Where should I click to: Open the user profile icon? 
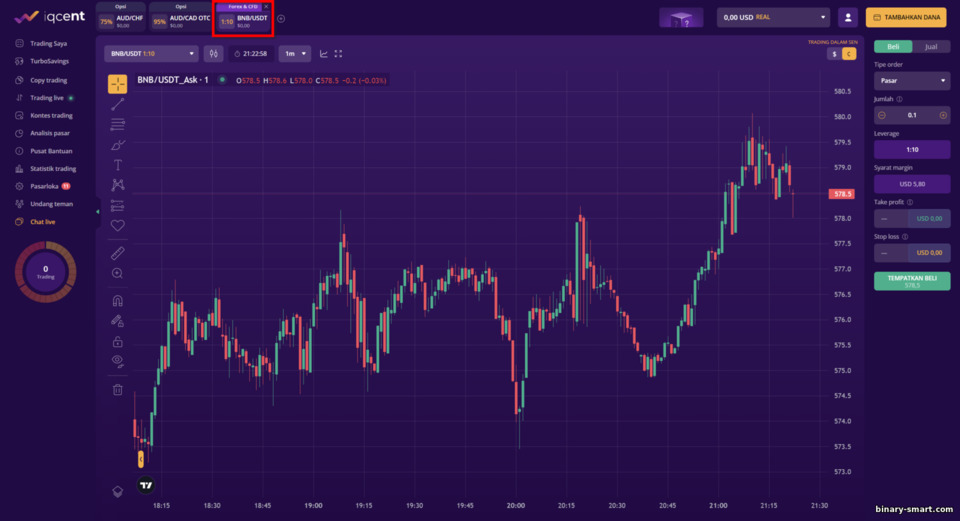click(848, 18)
